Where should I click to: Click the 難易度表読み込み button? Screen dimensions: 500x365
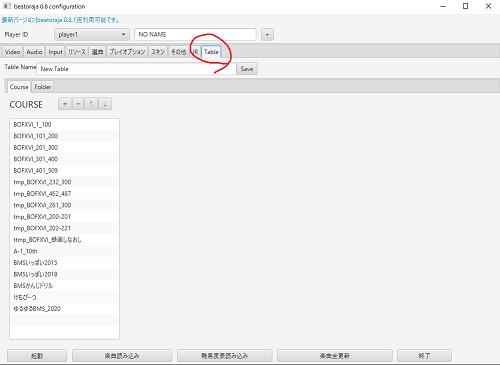[x=225, y=356]
